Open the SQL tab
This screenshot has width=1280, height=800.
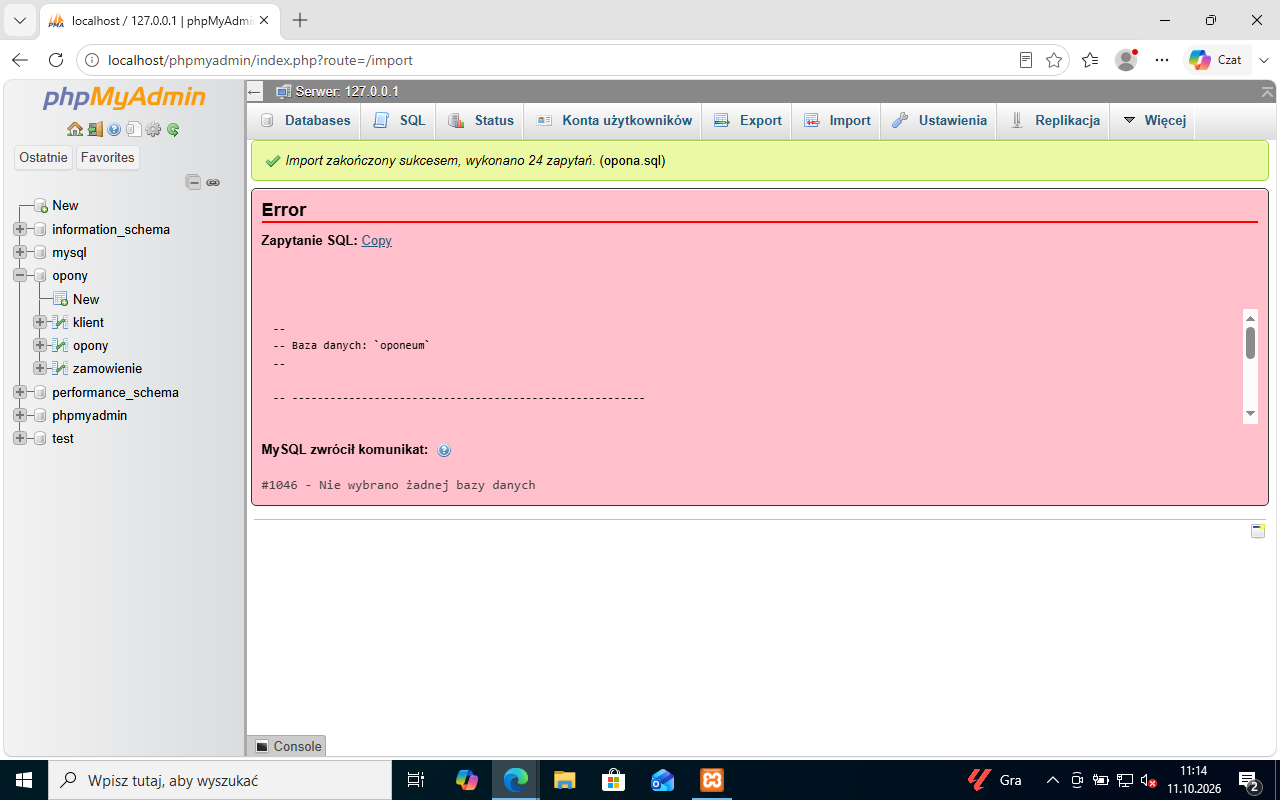[x=399, y=120]
